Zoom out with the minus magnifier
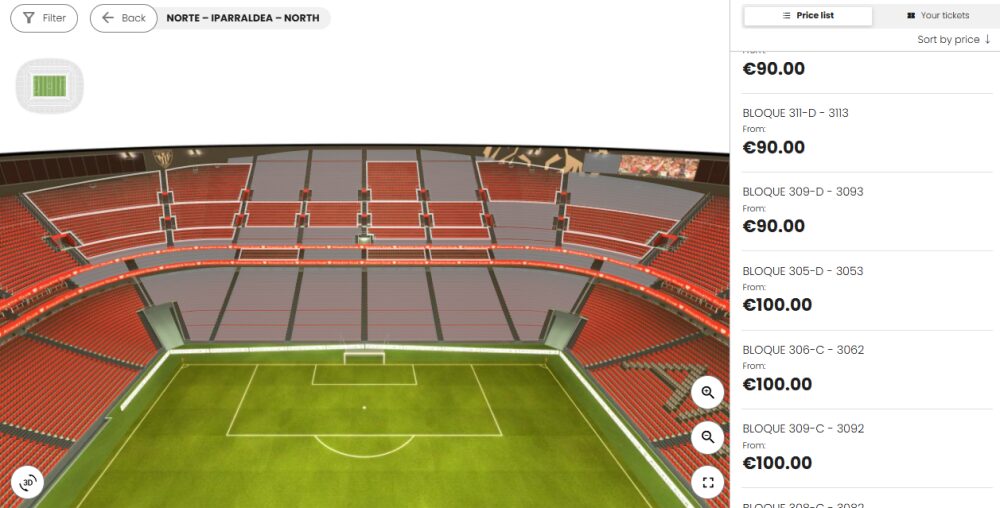This screenshot has height=508, width=1000. 707,437
